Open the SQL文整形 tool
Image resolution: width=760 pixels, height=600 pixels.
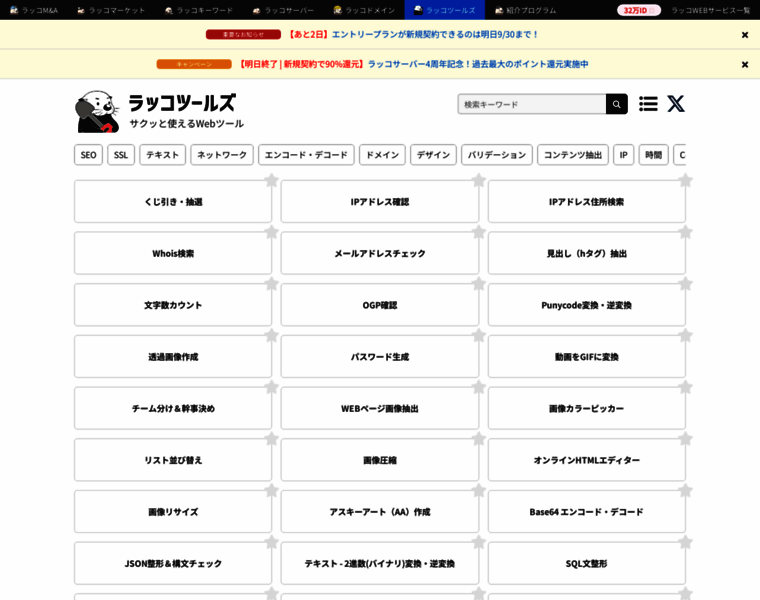[586, 564]
